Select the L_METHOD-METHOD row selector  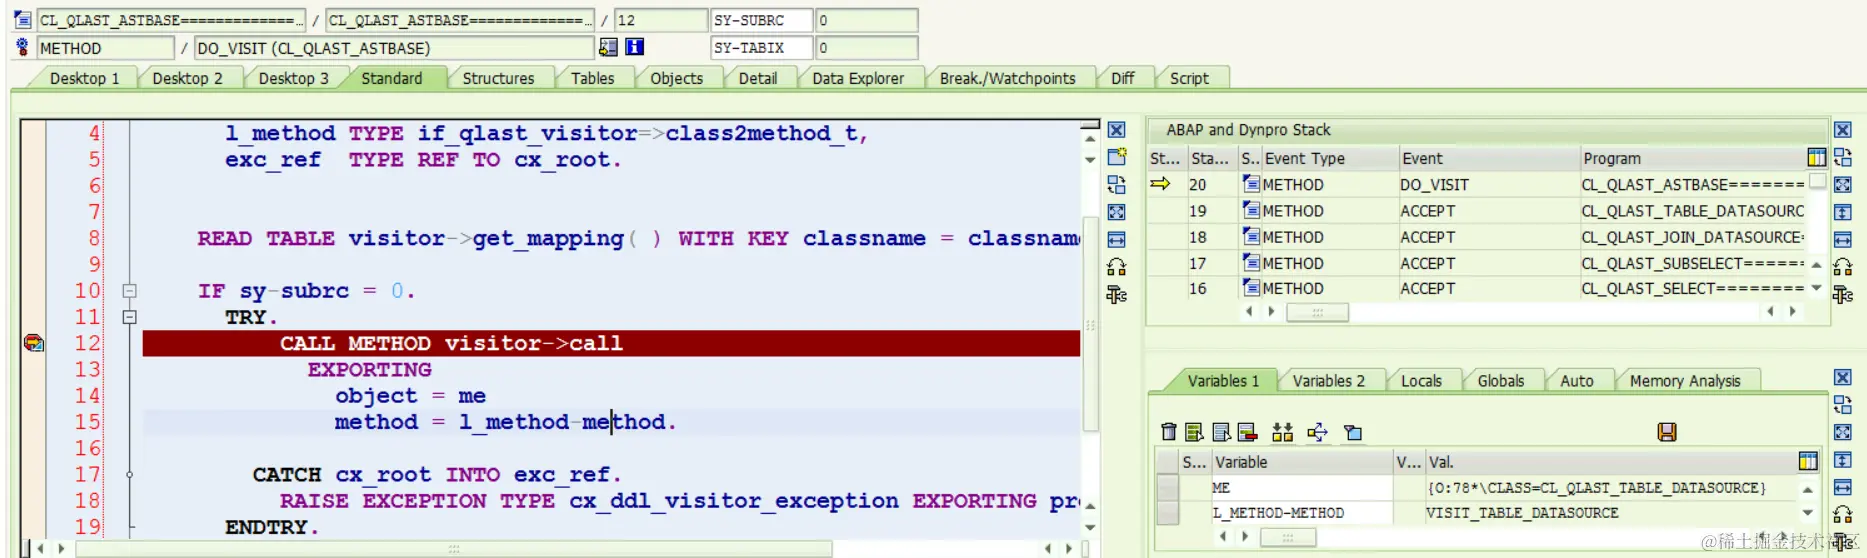[1167, 513]
